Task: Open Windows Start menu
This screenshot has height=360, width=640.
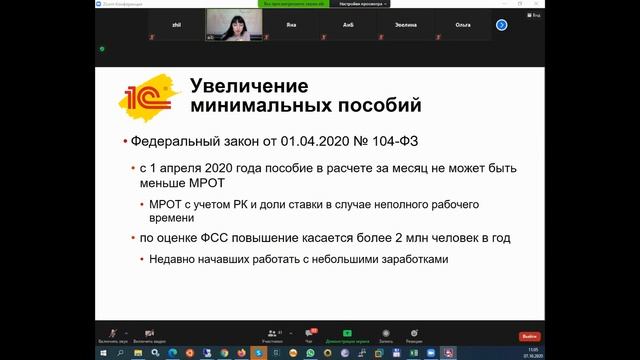Action: coord(103,353)
